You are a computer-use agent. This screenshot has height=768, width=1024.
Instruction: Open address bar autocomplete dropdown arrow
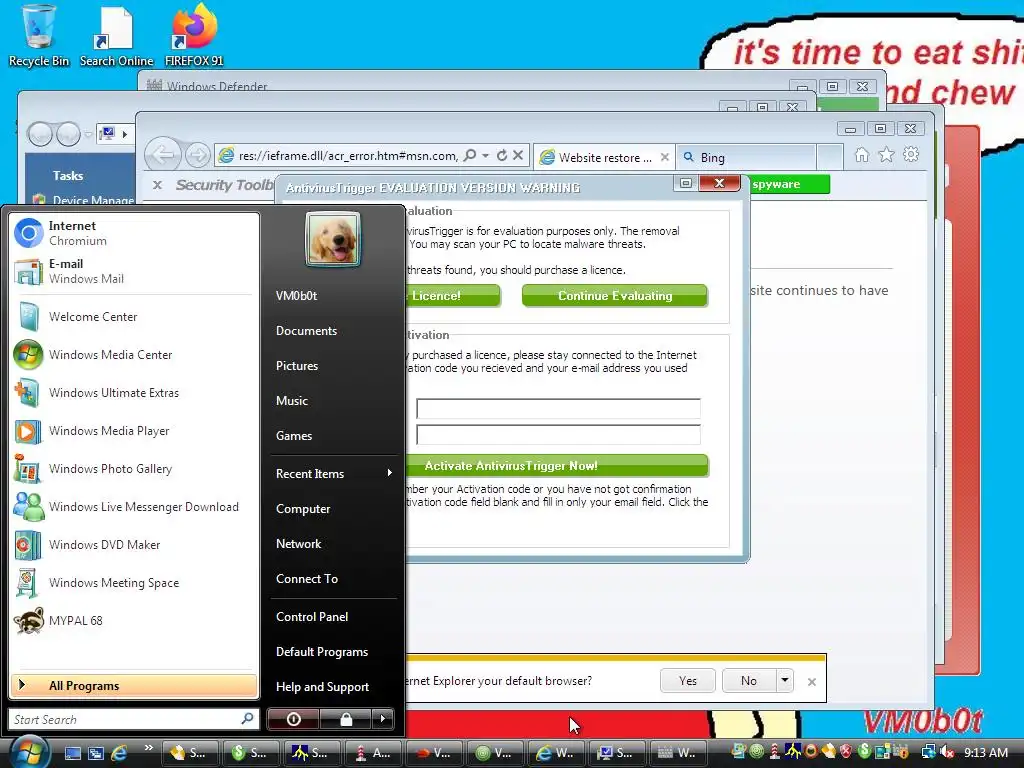click(x=485, y=155)
